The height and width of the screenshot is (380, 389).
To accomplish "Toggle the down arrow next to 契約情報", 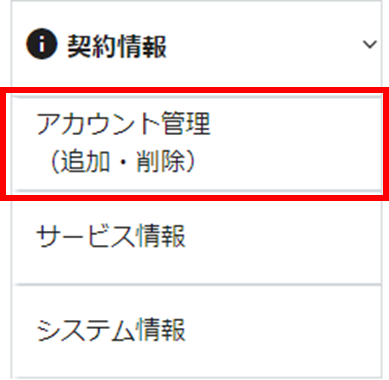I will (370, 44).
